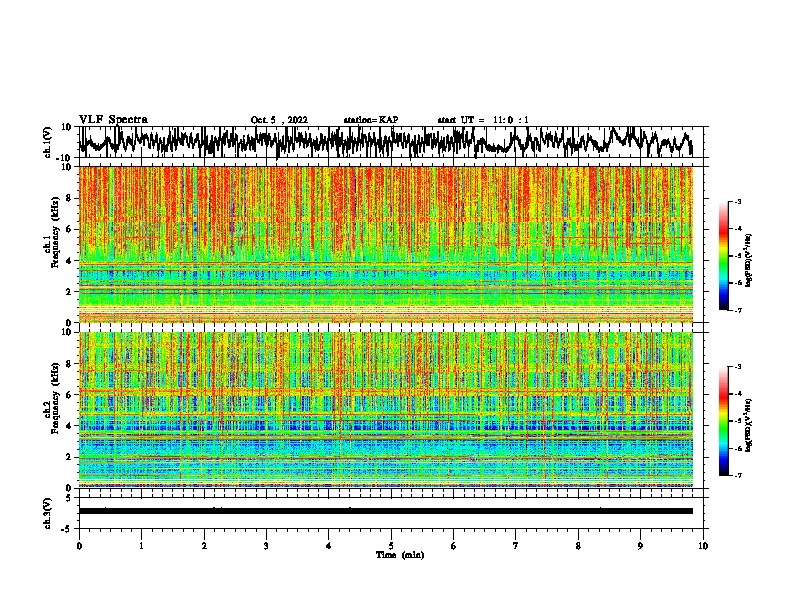Click time axis tick label "6"
792x612 pixels.
[453, 546]
